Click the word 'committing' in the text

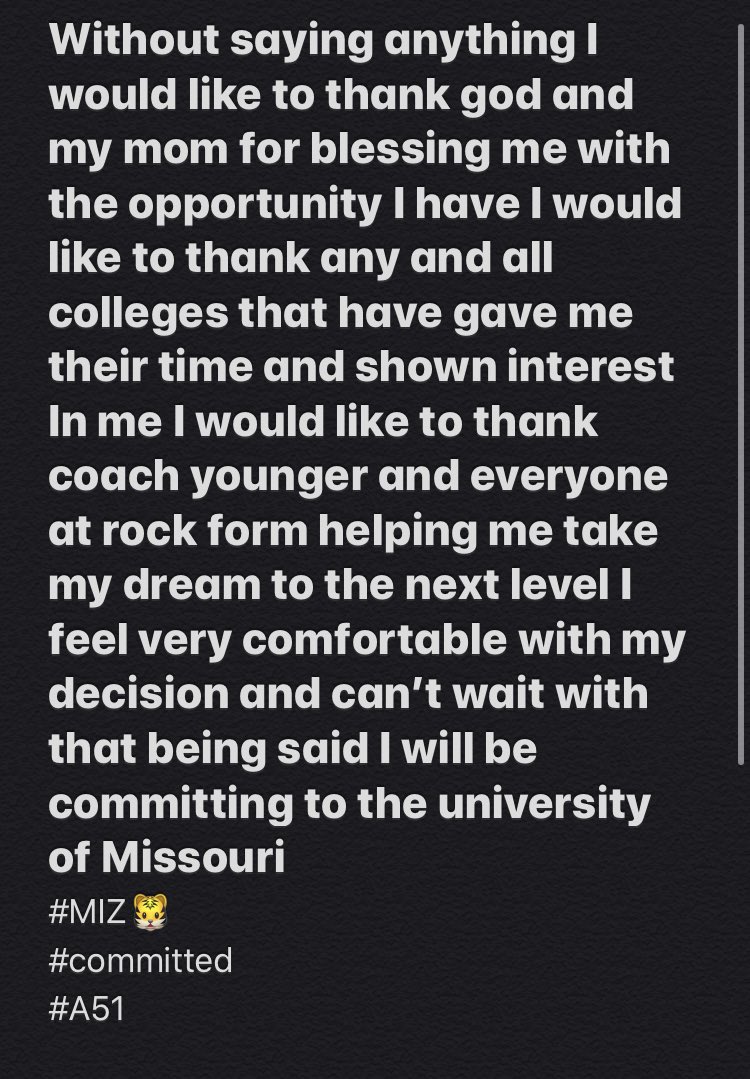[171, 805]
